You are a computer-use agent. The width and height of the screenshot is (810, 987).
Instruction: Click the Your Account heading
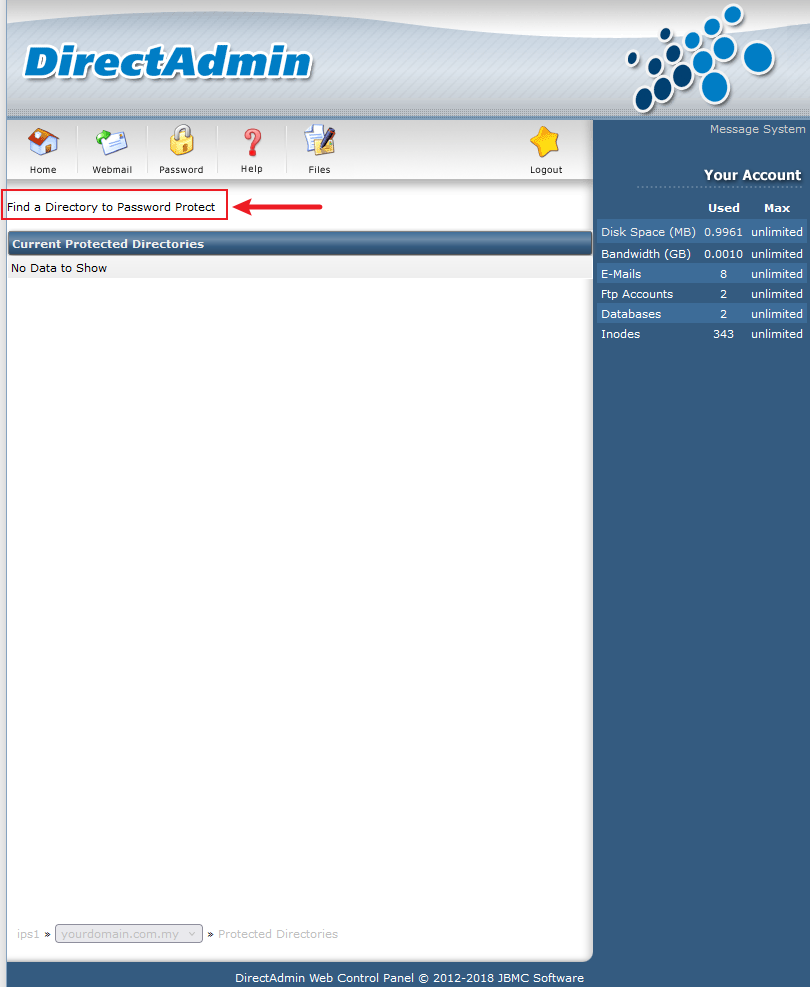pyautogui.click(x=752, y=175)
